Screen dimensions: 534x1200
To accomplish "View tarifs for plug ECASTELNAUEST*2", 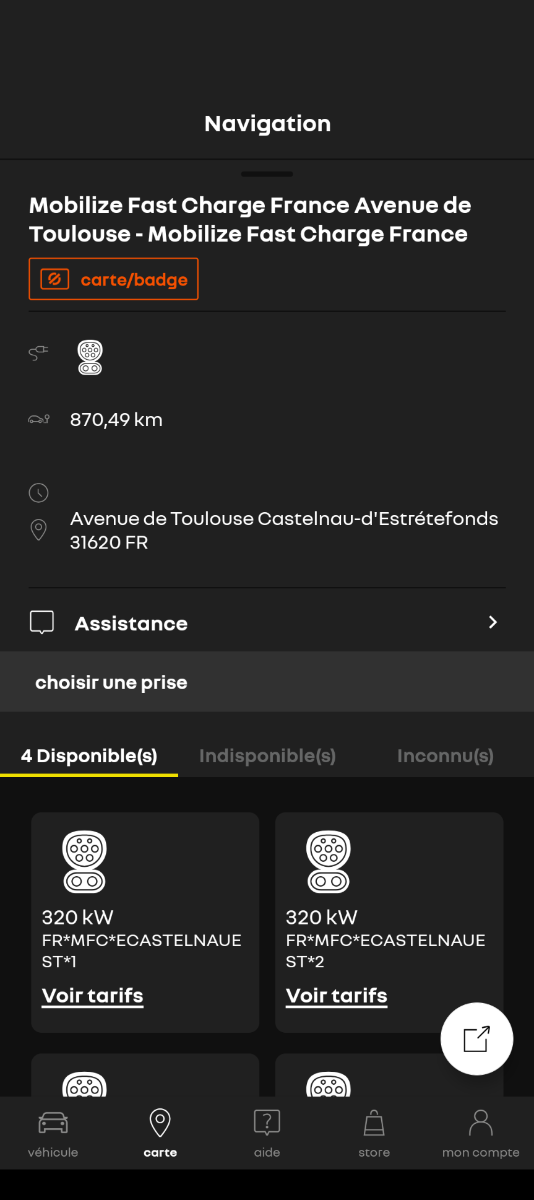I will 336,996.
